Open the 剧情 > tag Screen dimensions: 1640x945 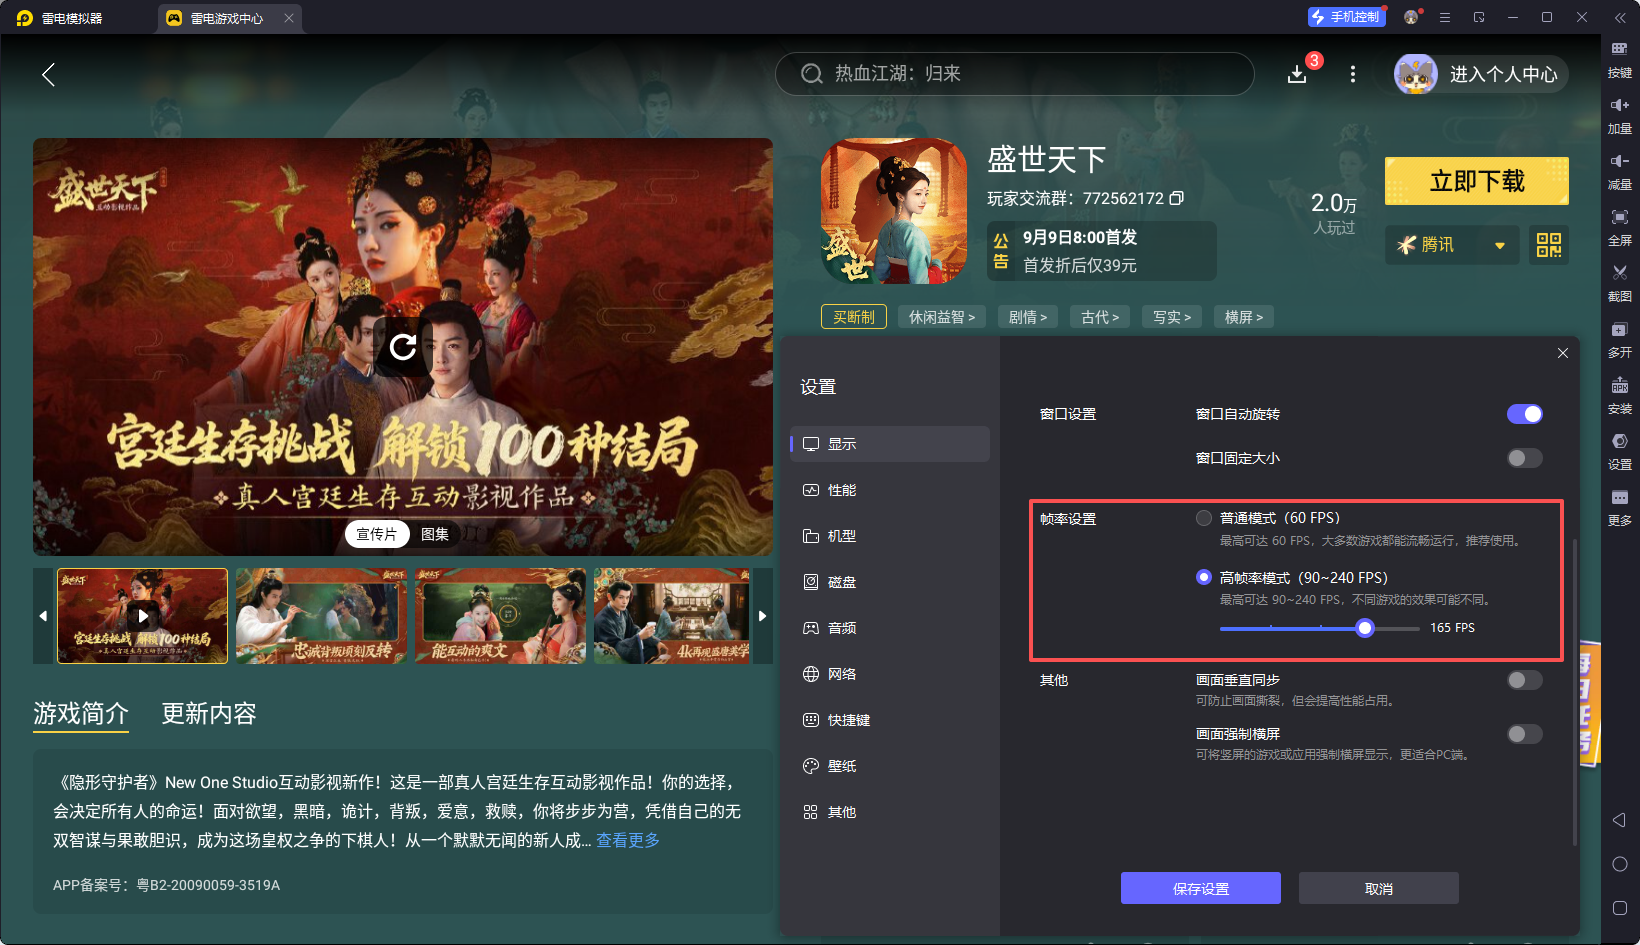click(x=1028, y=317)
